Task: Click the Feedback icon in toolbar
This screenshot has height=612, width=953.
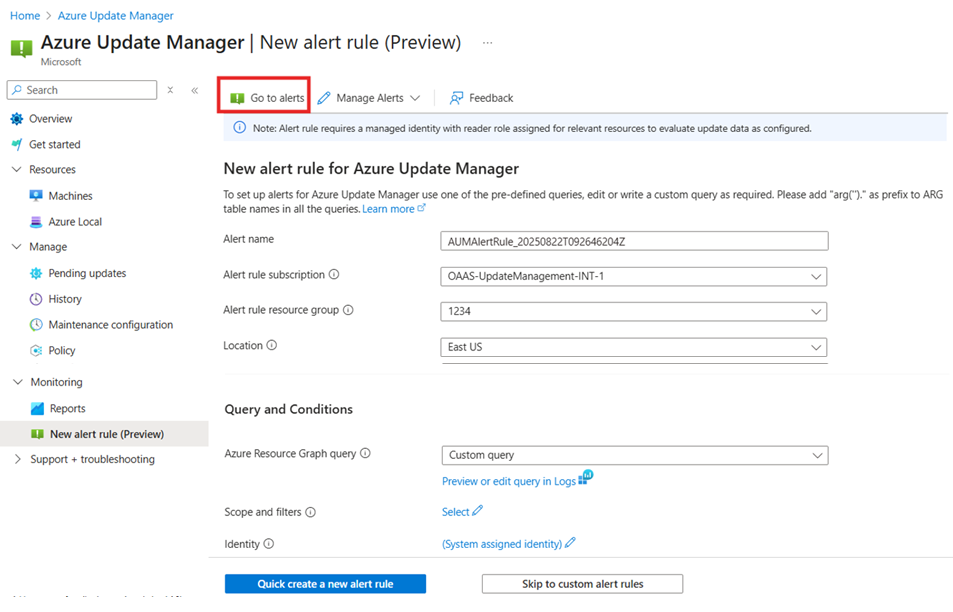Action: pos(456,98)
